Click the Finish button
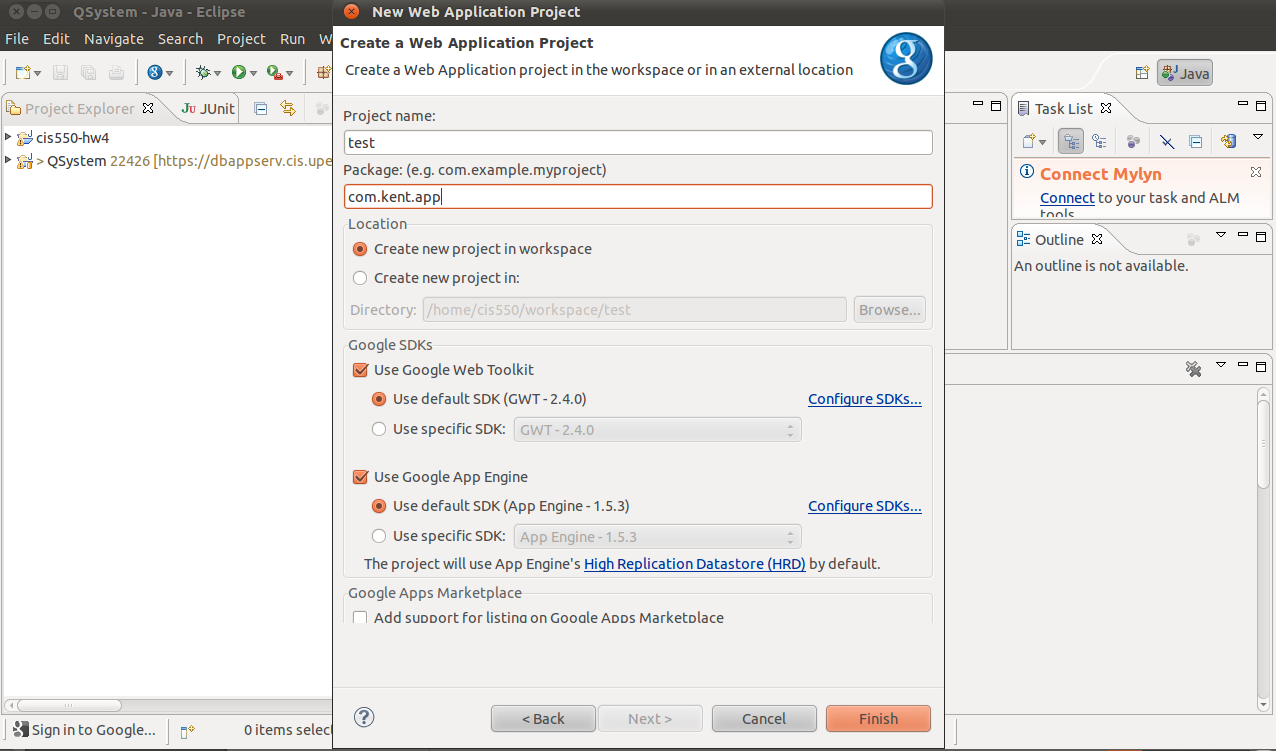Viewport: 1276px width, 751px height. click(878, 718)
